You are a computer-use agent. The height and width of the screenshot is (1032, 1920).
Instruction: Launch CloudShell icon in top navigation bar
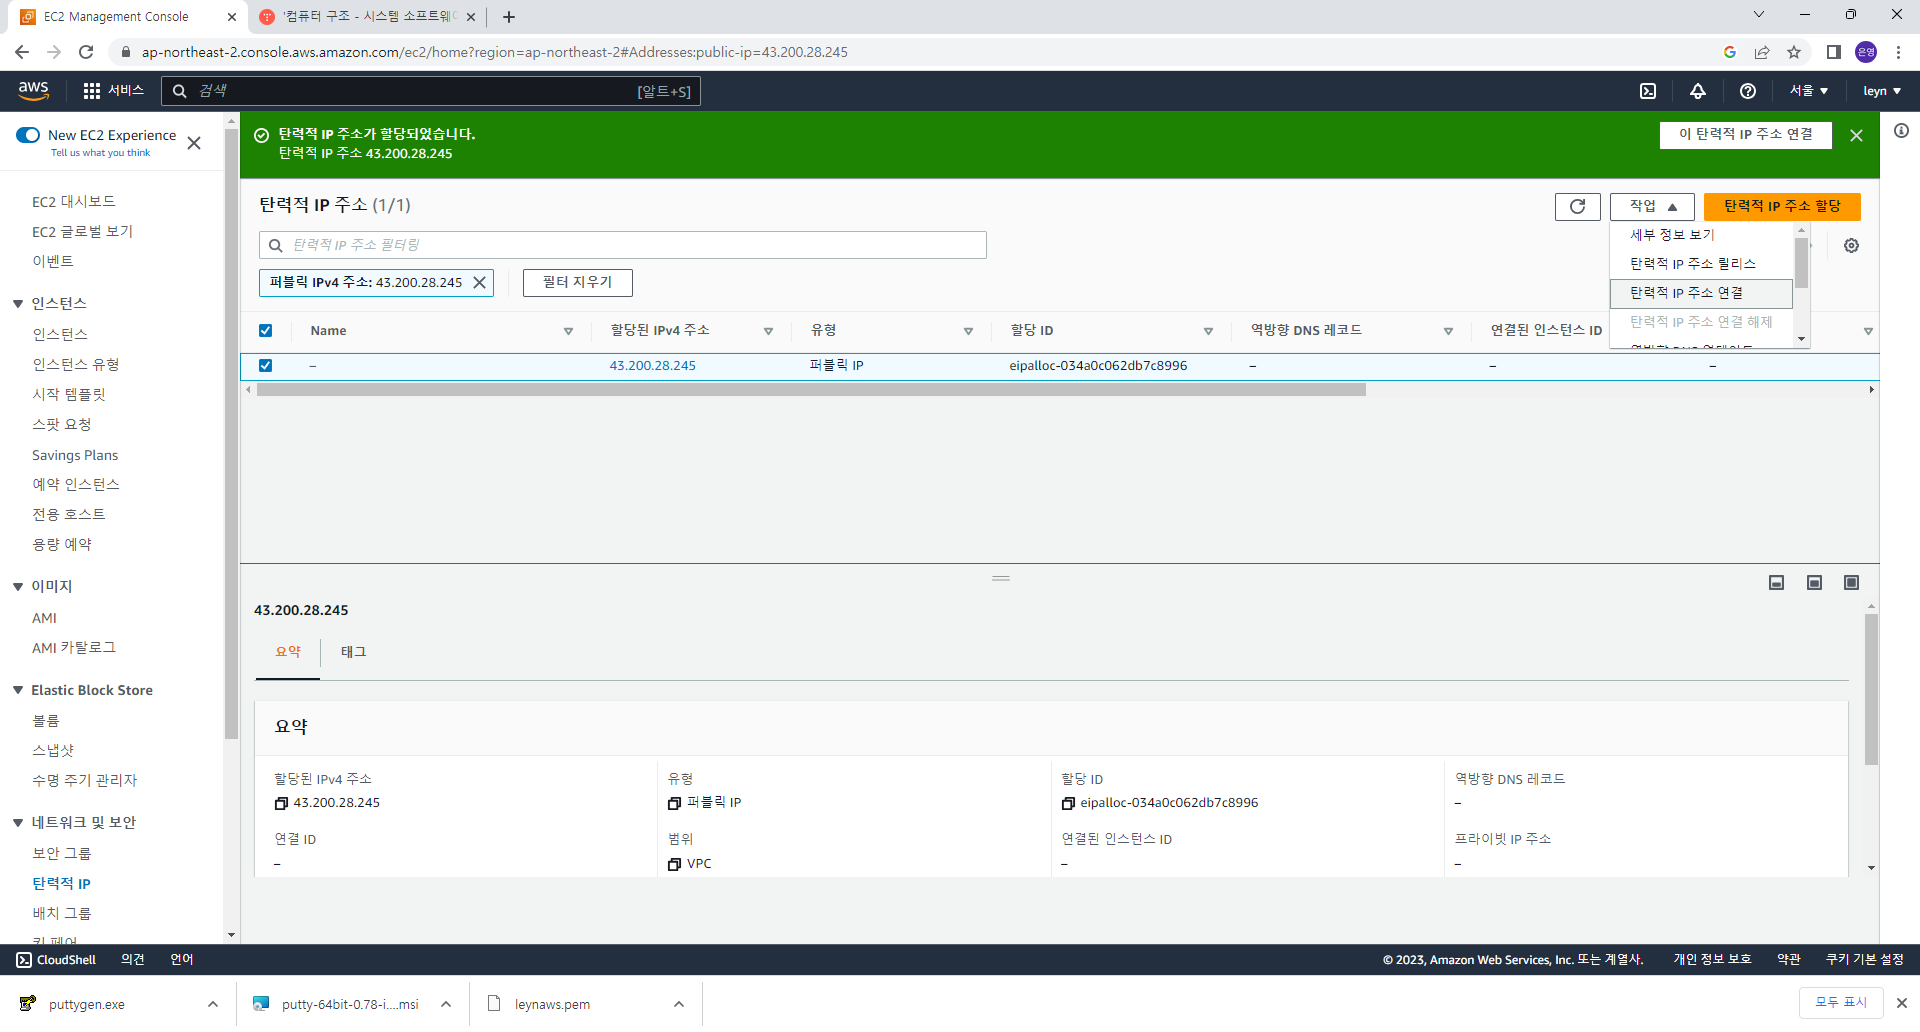coord(1648,91)
